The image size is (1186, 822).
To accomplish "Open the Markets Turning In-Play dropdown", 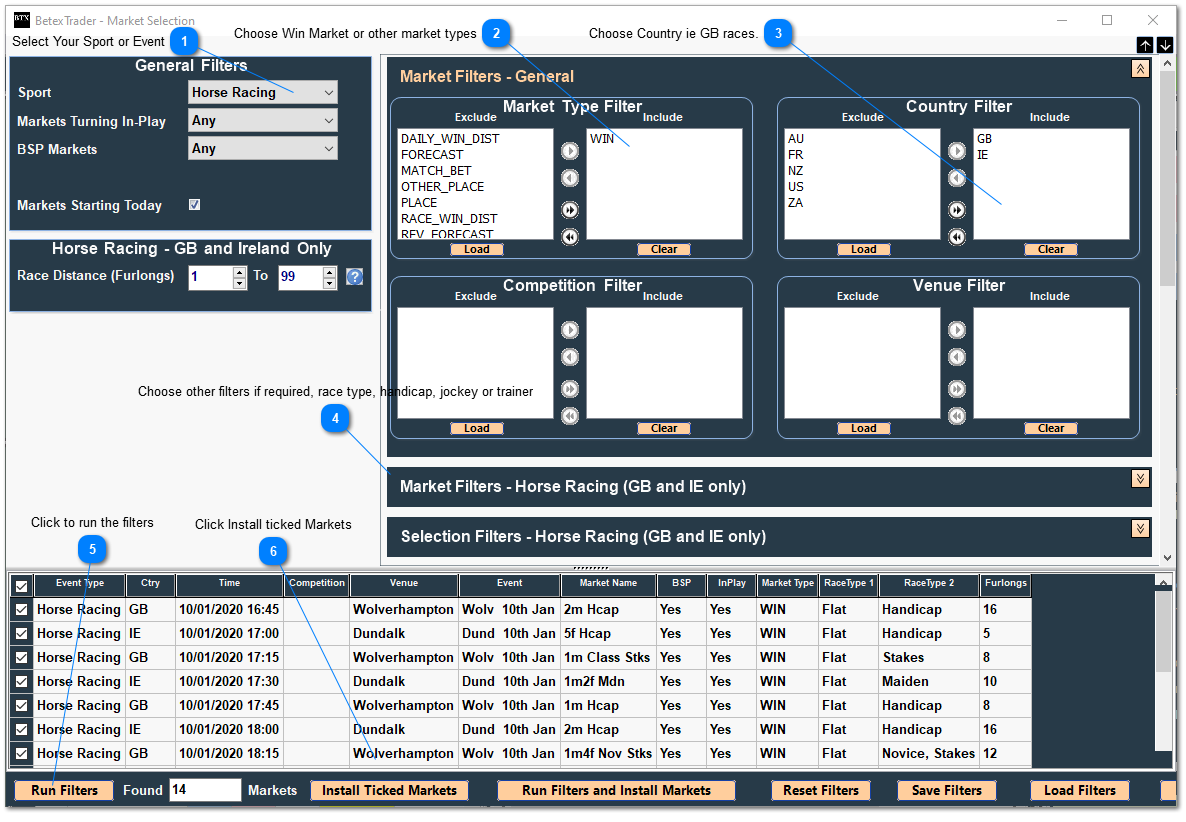I will (262, 120).
